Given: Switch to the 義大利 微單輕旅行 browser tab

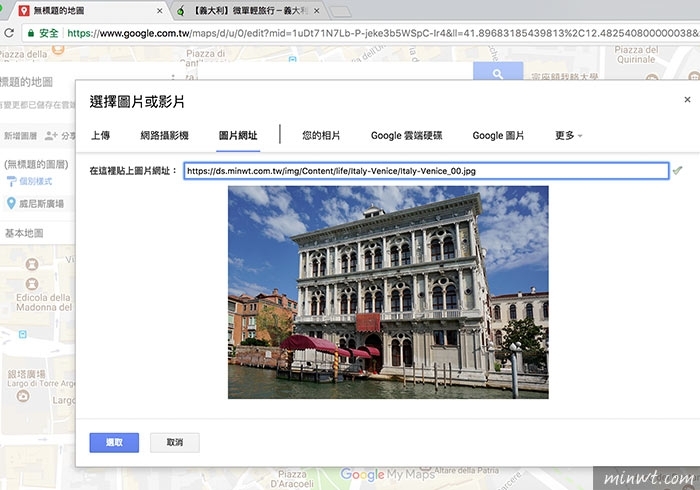Looking at the screenshot, I should click(250, 11).
